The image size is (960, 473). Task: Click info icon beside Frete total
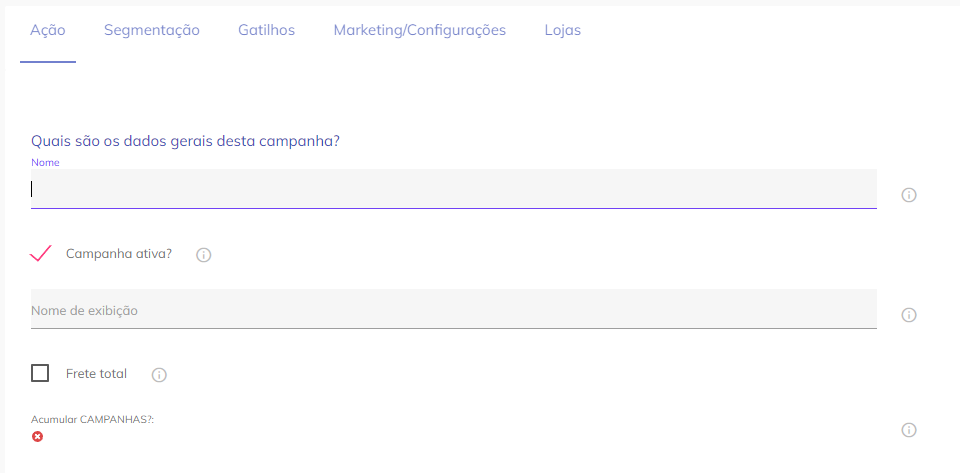click(159, 375)
